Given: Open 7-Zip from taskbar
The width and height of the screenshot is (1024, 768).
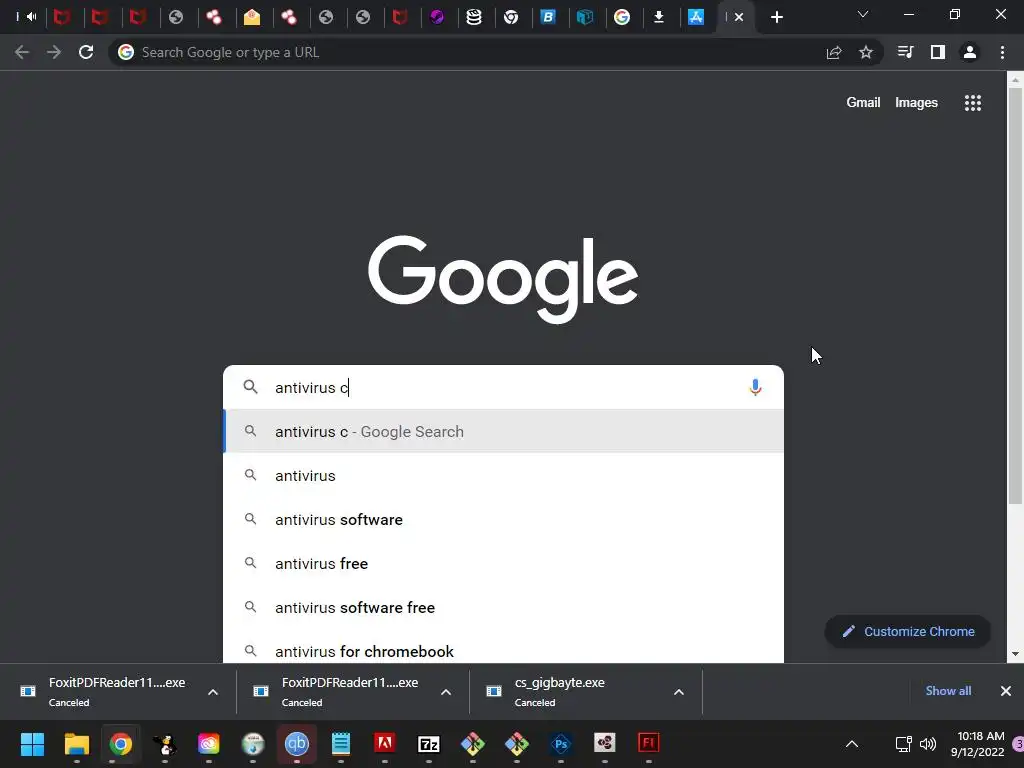Looking at the screenshot, I should (428, 743).
